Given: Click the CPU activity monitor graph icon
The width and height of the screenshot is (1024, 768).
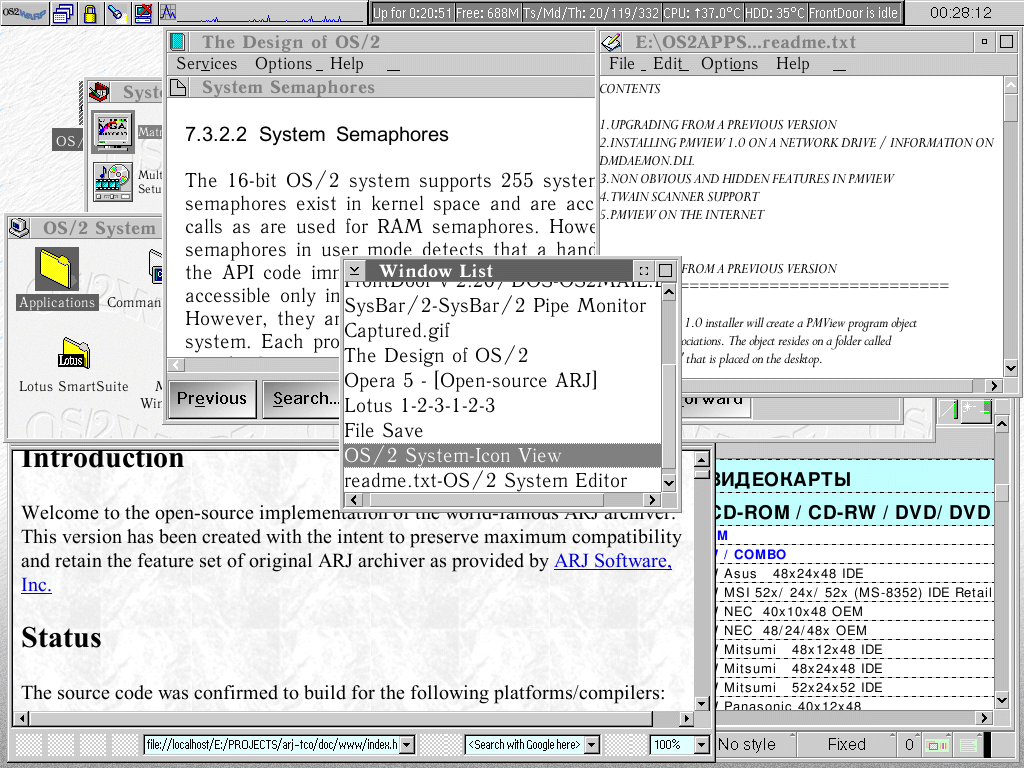Looking at the screenshot, I should coord(168,12).
